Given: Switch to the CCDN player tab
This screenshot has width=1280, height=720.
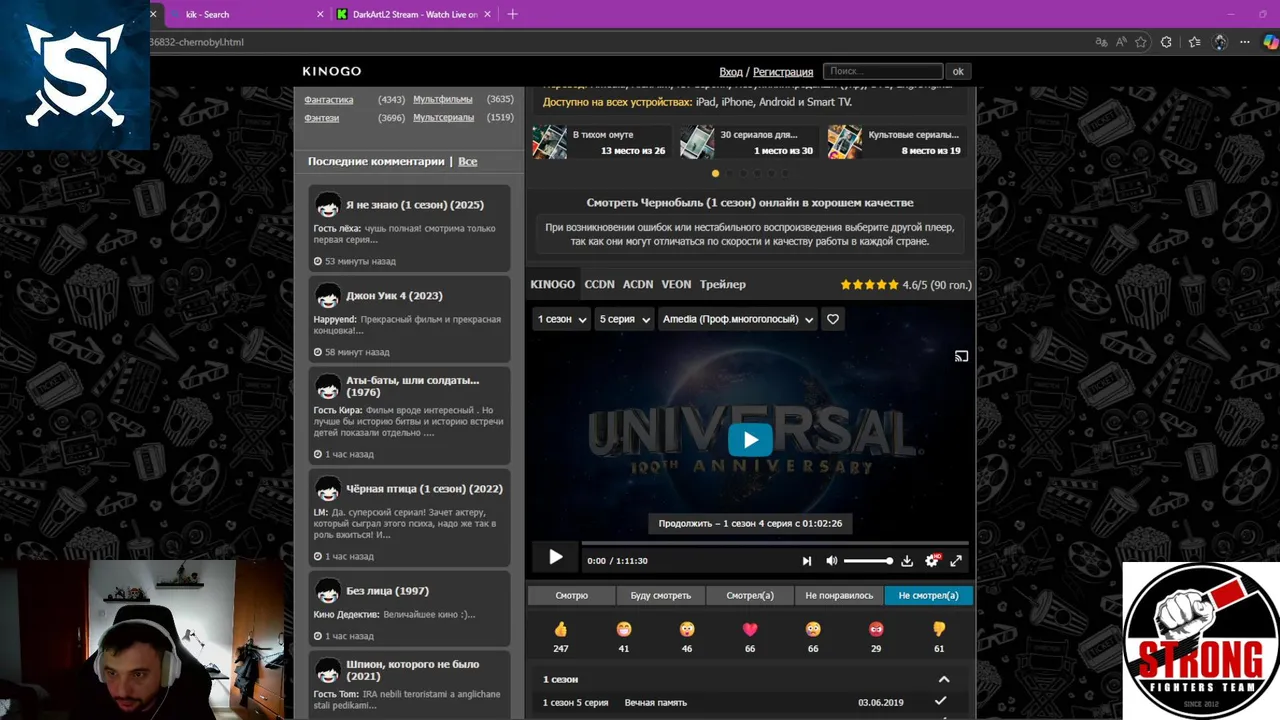Looking at the screenshot, I should 599,284.
